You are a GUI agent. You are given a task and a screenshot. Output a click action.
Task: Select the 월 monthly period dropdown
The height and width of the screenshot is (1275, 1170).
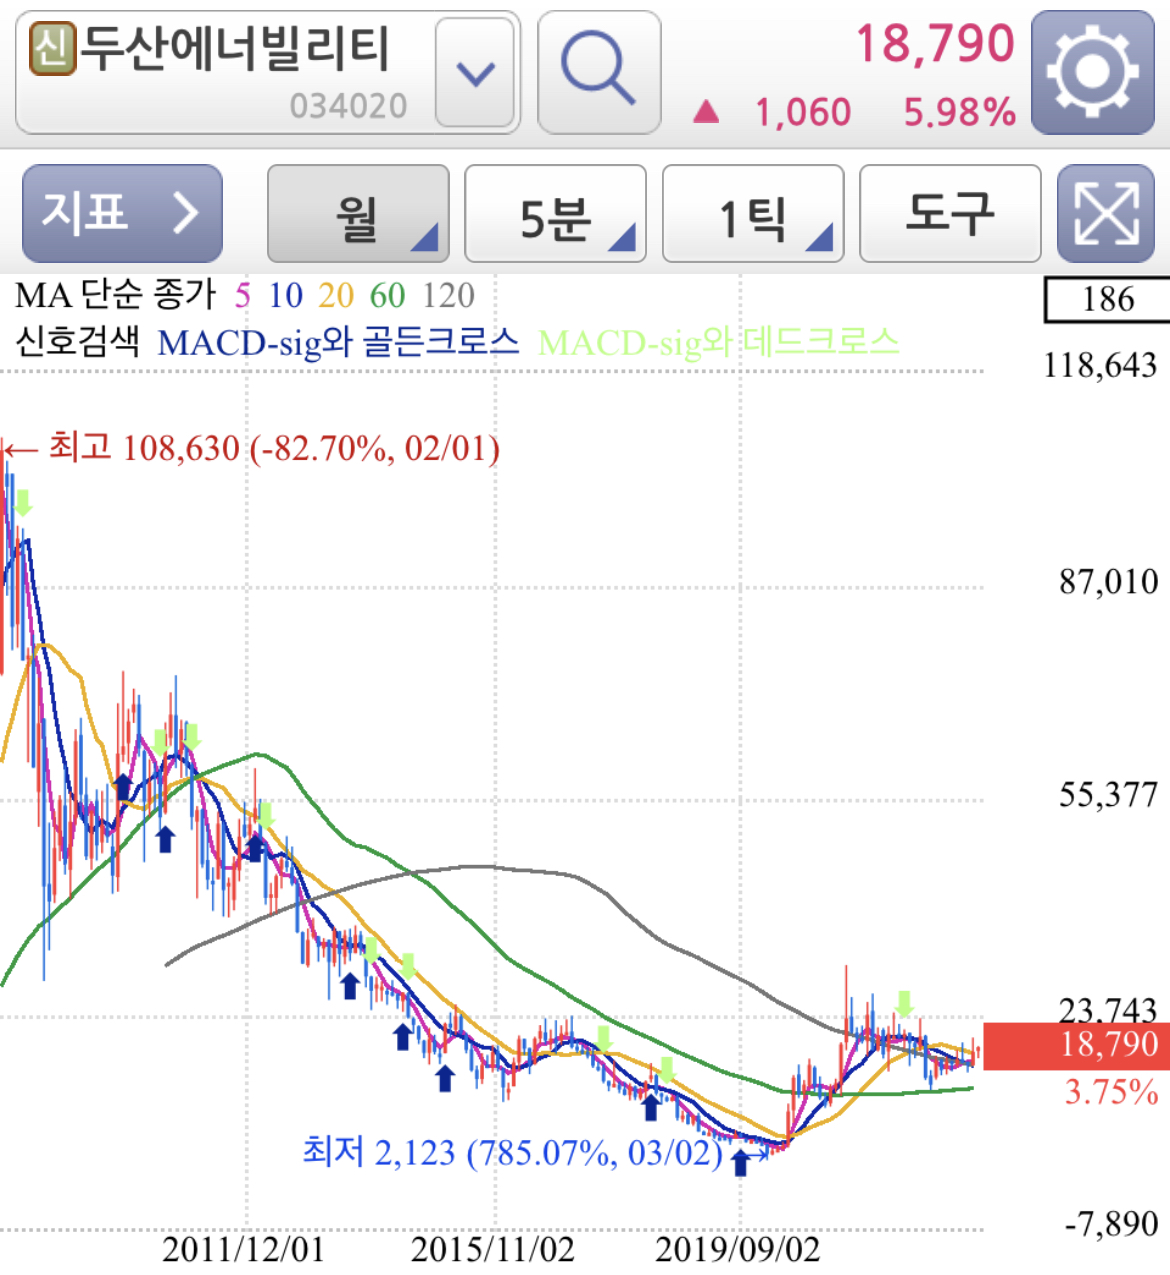[x=358, y=213]
